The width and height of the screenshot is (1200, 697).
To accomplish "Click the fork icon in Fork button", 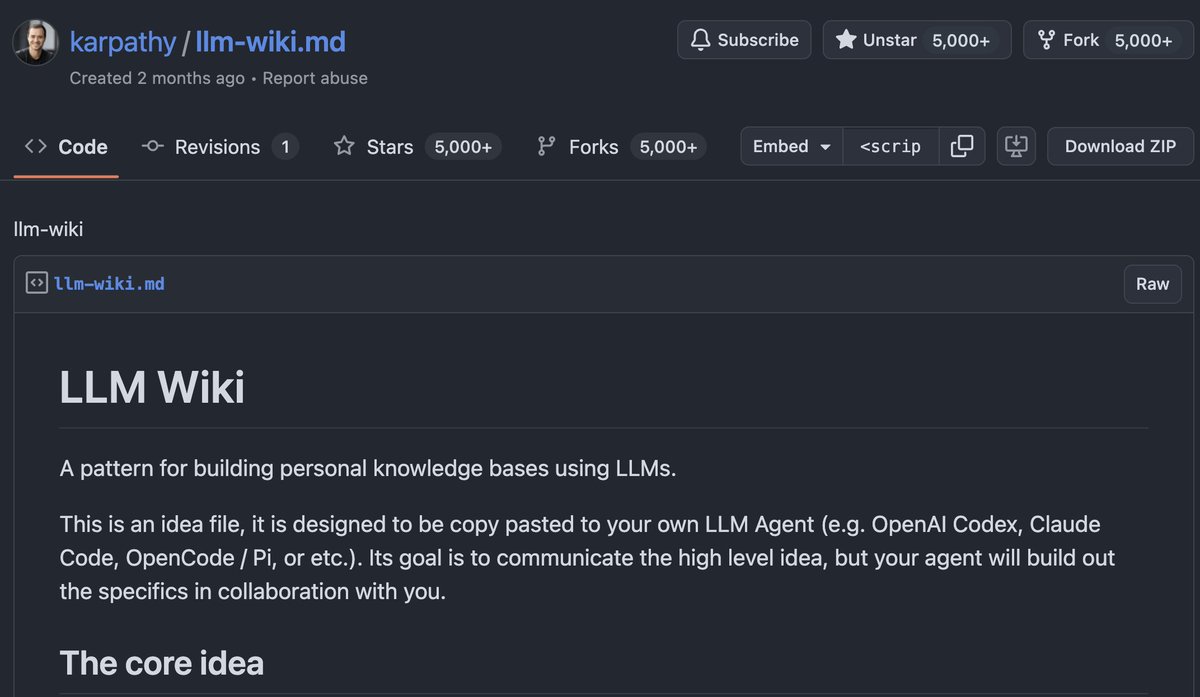I will 1046,40.
